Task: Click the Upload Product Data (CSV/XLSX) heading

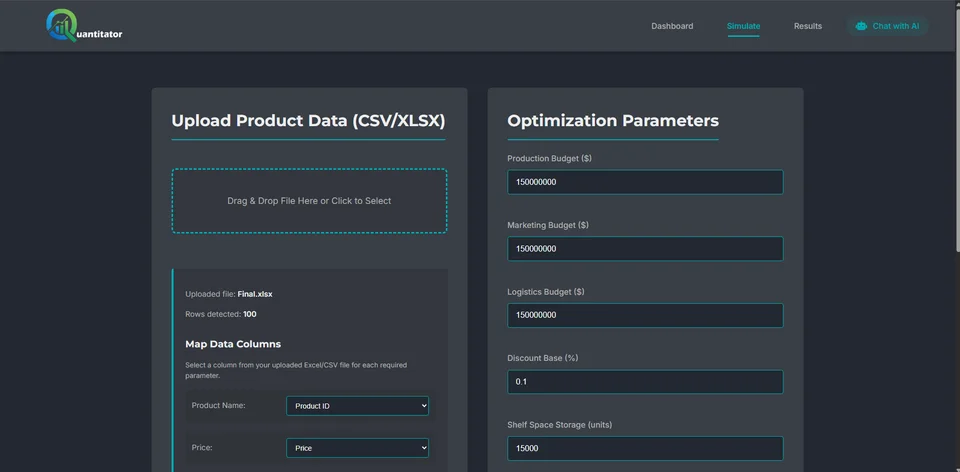Action: tap(308, 121)
